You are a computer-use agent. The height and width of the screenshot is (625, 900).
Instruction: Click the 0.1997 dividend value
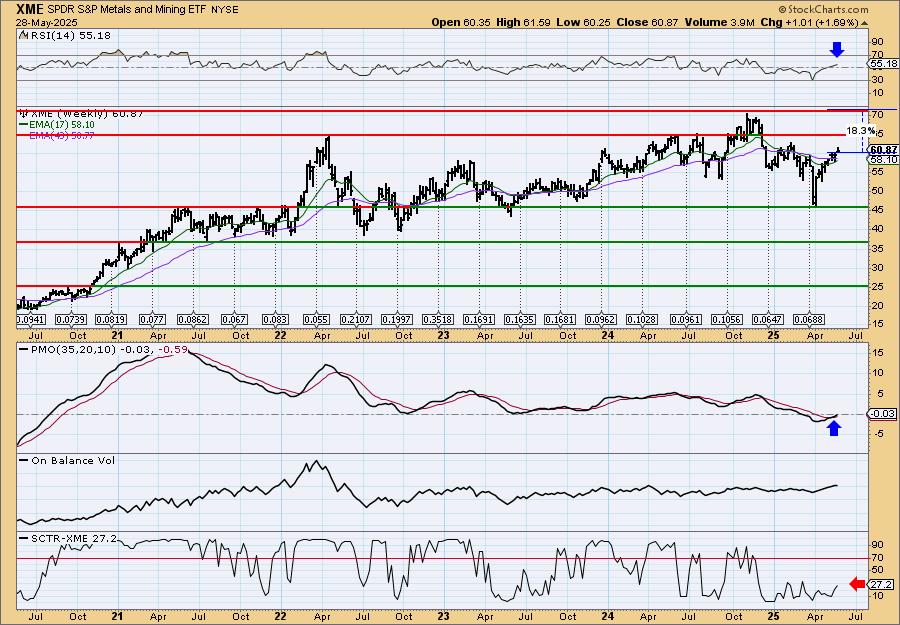397,319
